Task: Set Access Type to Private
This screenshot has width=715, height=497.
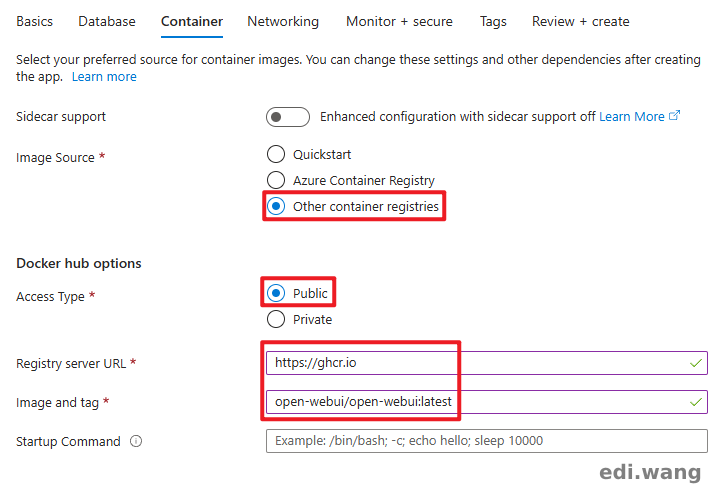Action: tap(276, 320)
